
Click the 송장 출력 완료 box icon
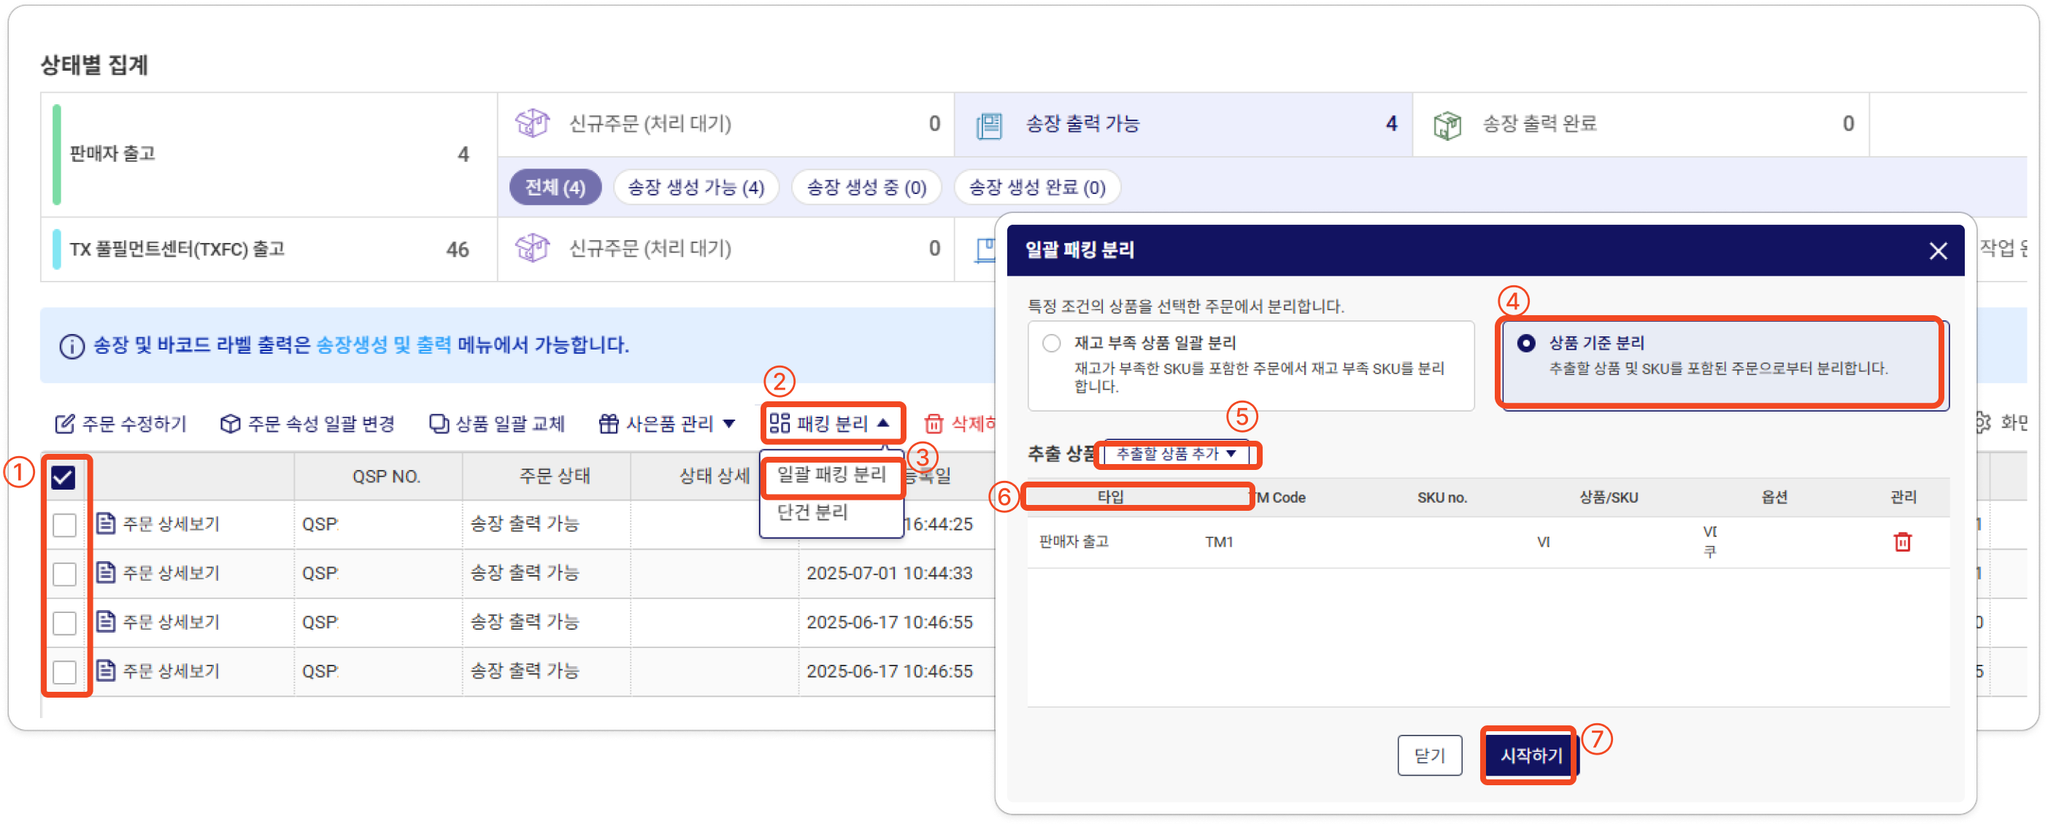pyautogui.click(x=1447, y=125)
